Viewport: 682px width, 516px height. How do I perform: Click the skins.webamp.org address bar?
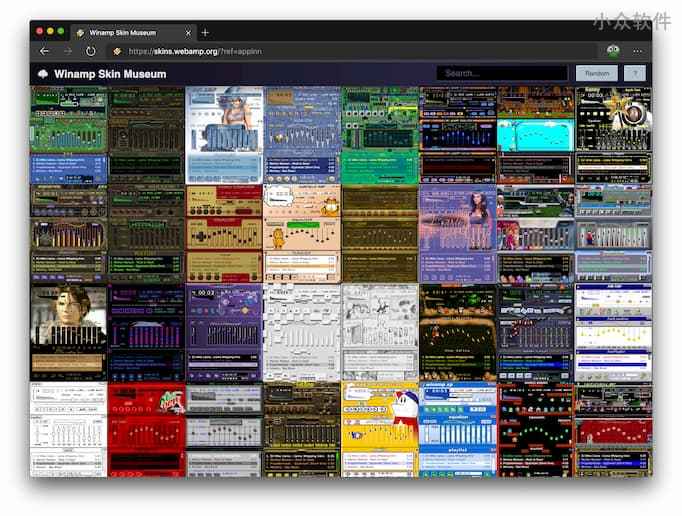coord(352,51)
